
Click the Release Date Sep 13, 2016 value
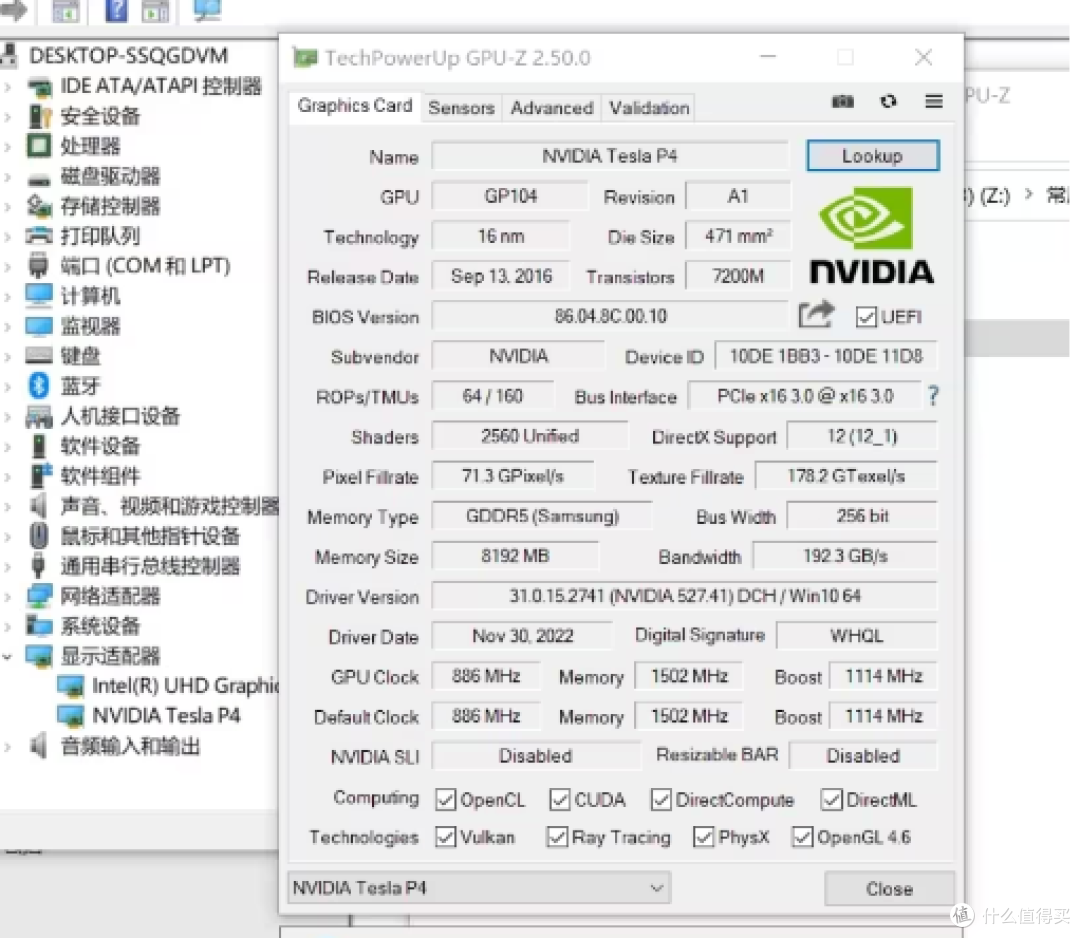coord(501,276)
